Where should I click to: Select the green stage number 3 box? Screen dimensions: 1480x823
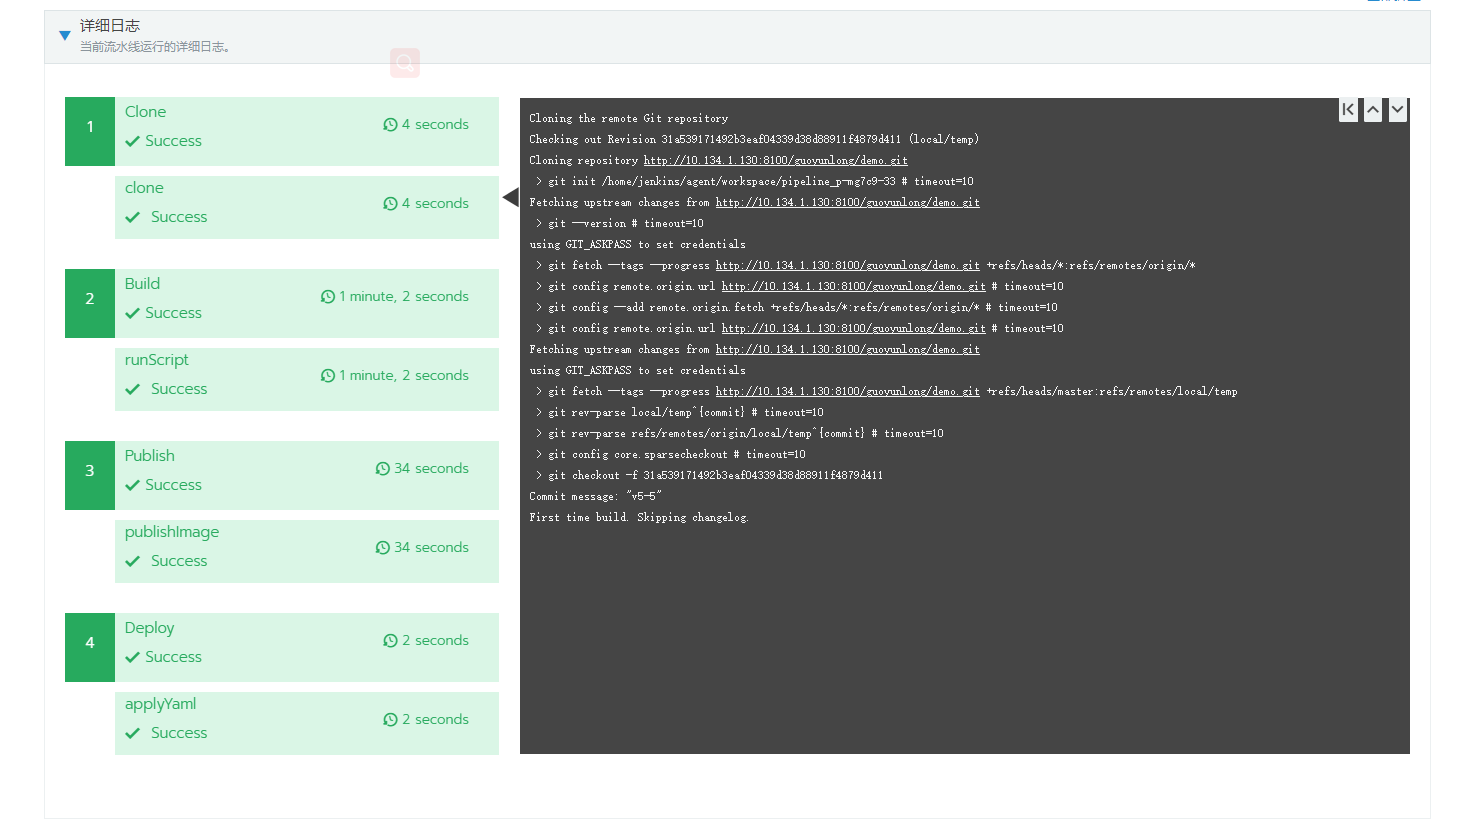tap(90, 475)
